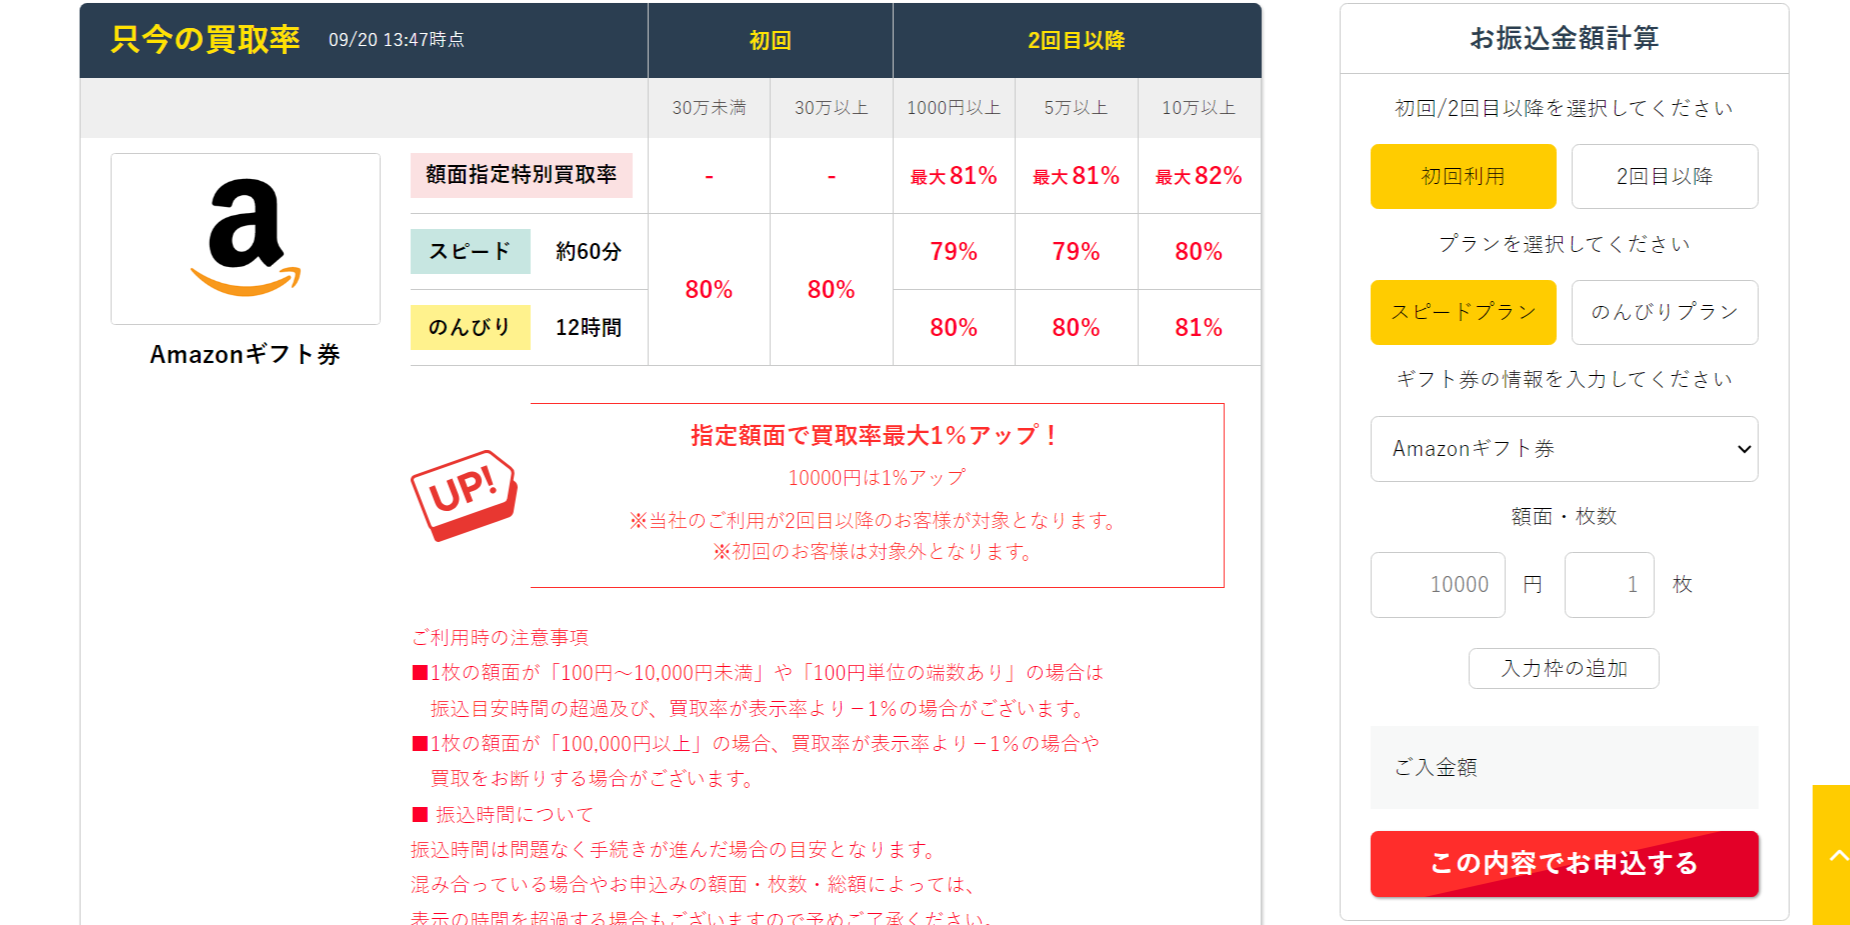Viewport: 1850px width, 925px height.
Task: Click the green スピード plan label
Action: [x=470, y=251]
